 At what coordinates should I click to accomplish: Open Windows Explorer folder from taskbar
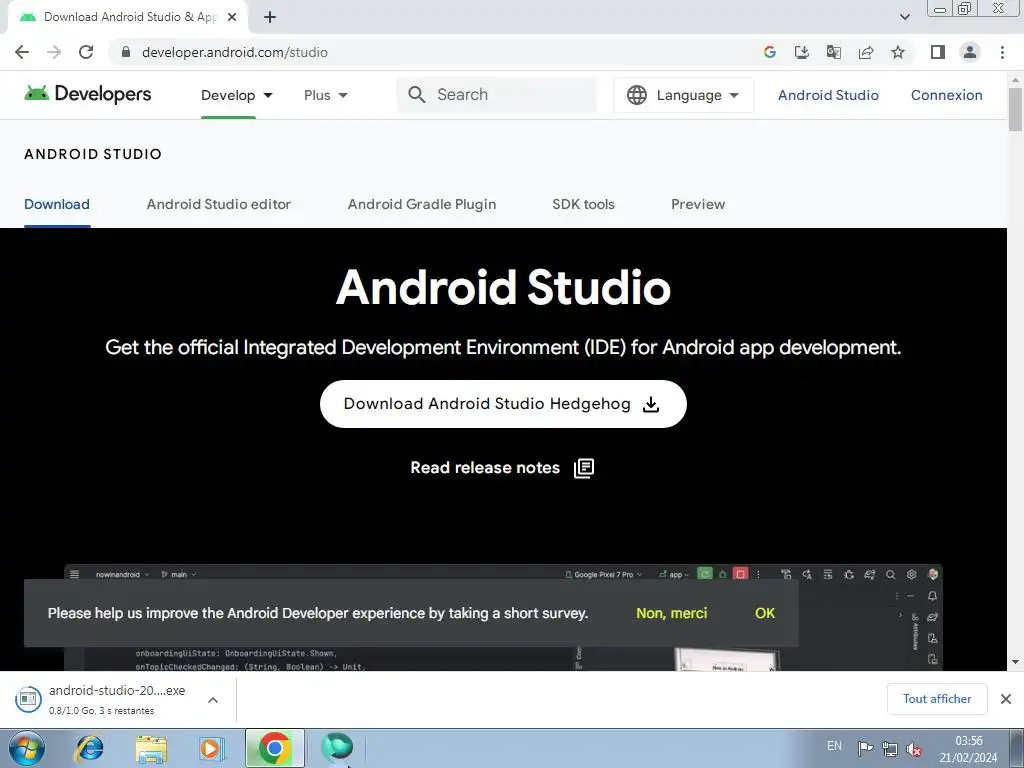pos(152,749)
